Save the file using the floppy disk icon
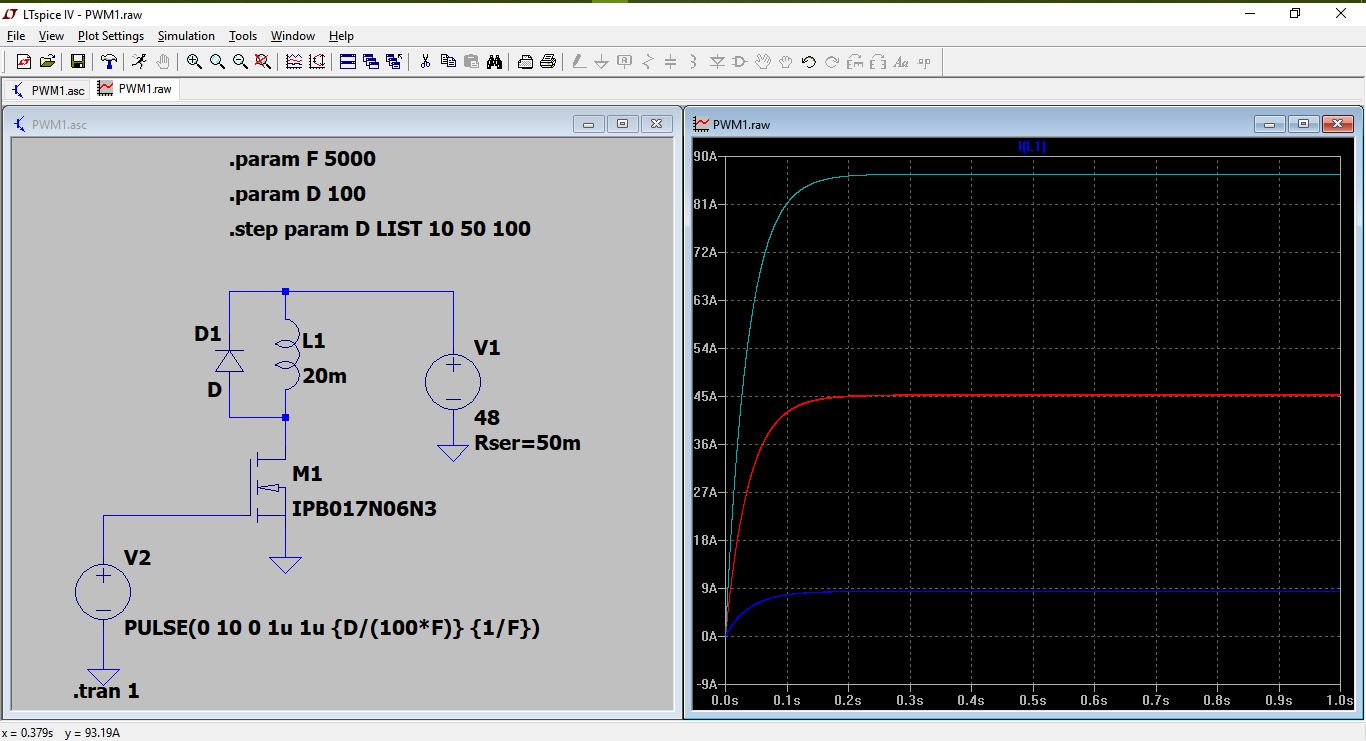The image size is (1366, 741). click(x=77, y=62)
